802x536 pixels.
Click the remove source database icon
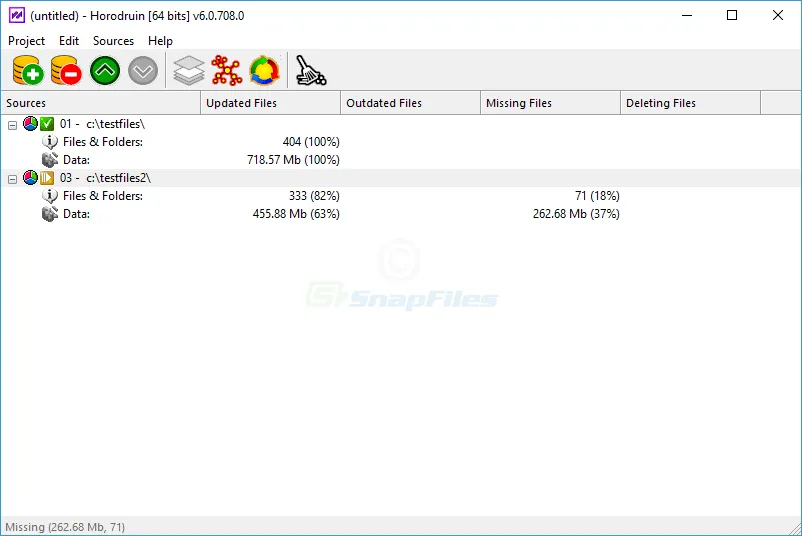point(66,70)
